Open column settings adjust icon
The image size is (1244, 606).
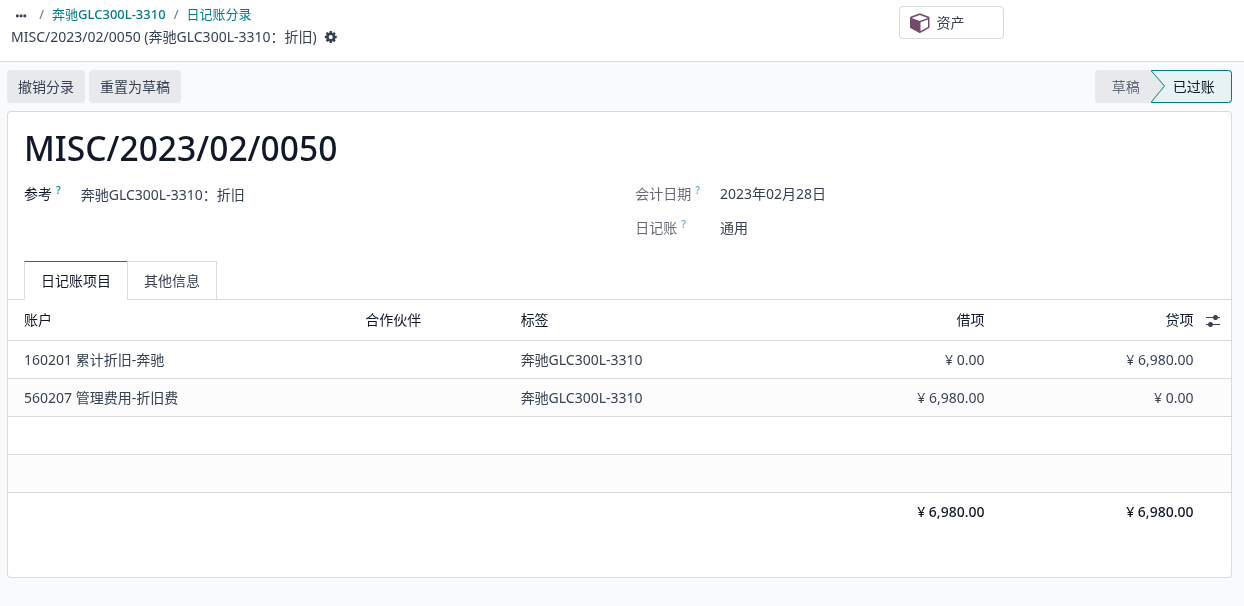(x=1213, y=321)
